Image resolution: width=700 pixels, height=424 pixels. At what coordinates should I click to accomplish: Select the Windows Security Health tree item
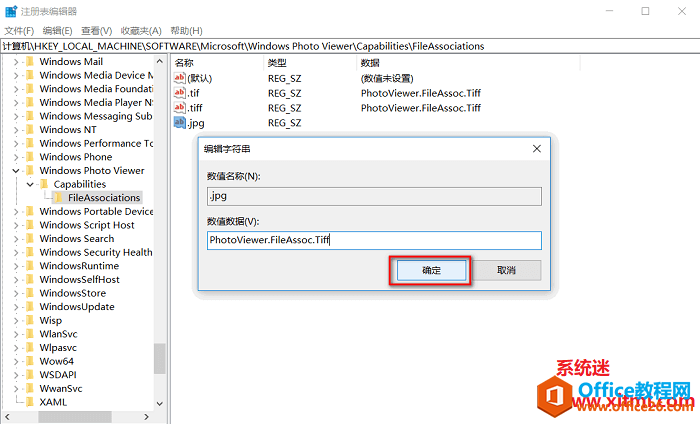(96, 252)
